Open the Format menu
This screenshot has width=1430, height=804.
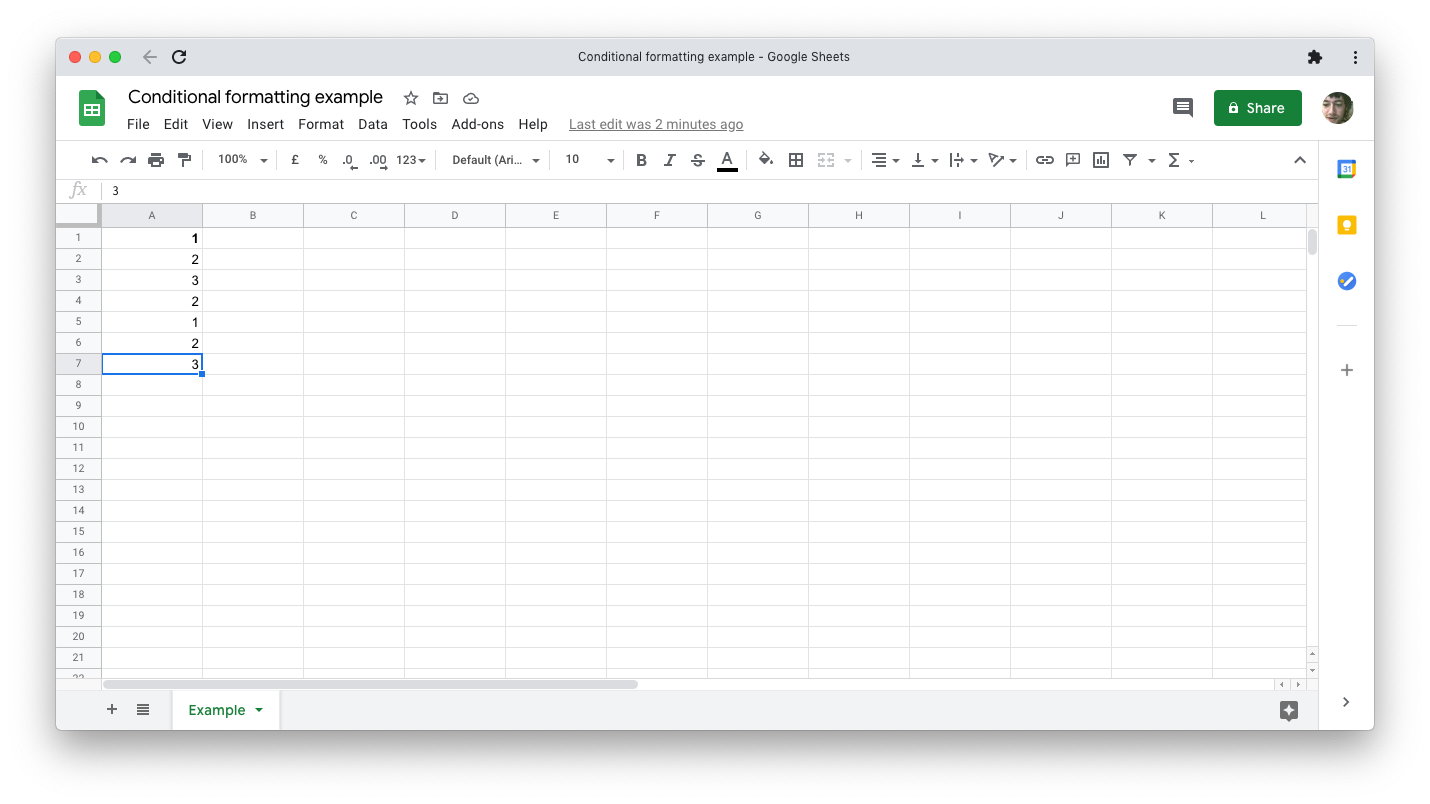321,124
